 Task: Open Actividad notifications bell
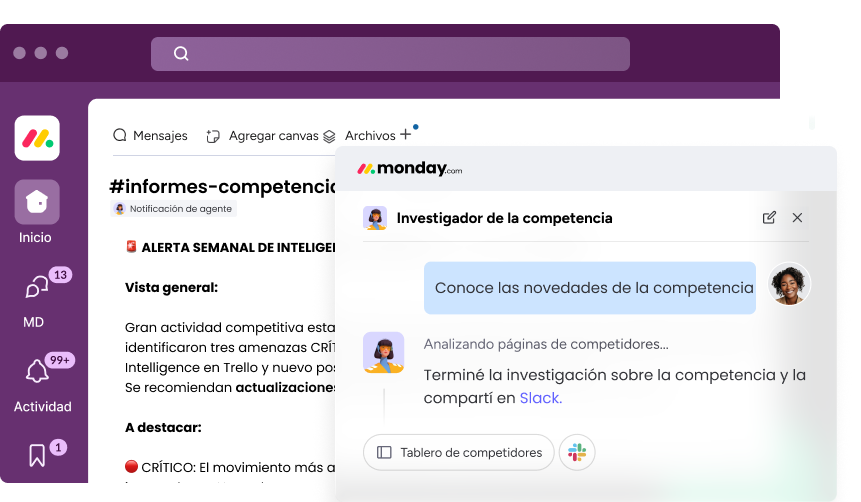tap(37, 371)
